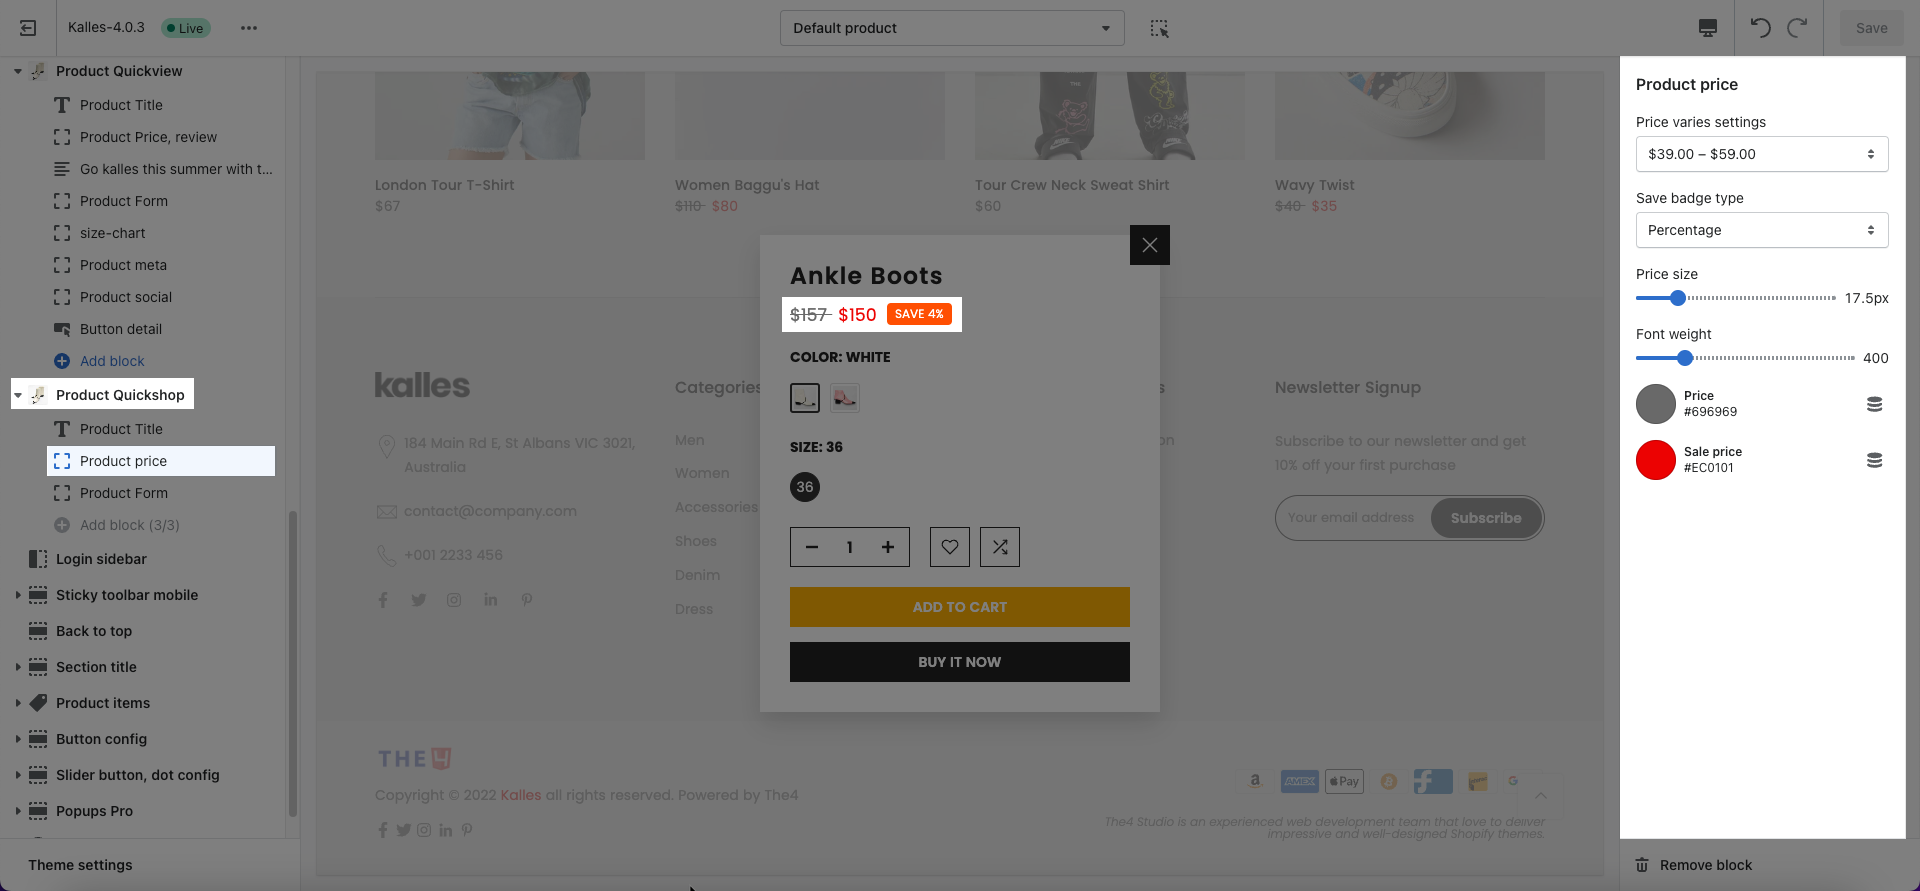Expand the Slider button, dot config arrow
The width and height of the screenshot is (1920, 891).
[18, 775]
